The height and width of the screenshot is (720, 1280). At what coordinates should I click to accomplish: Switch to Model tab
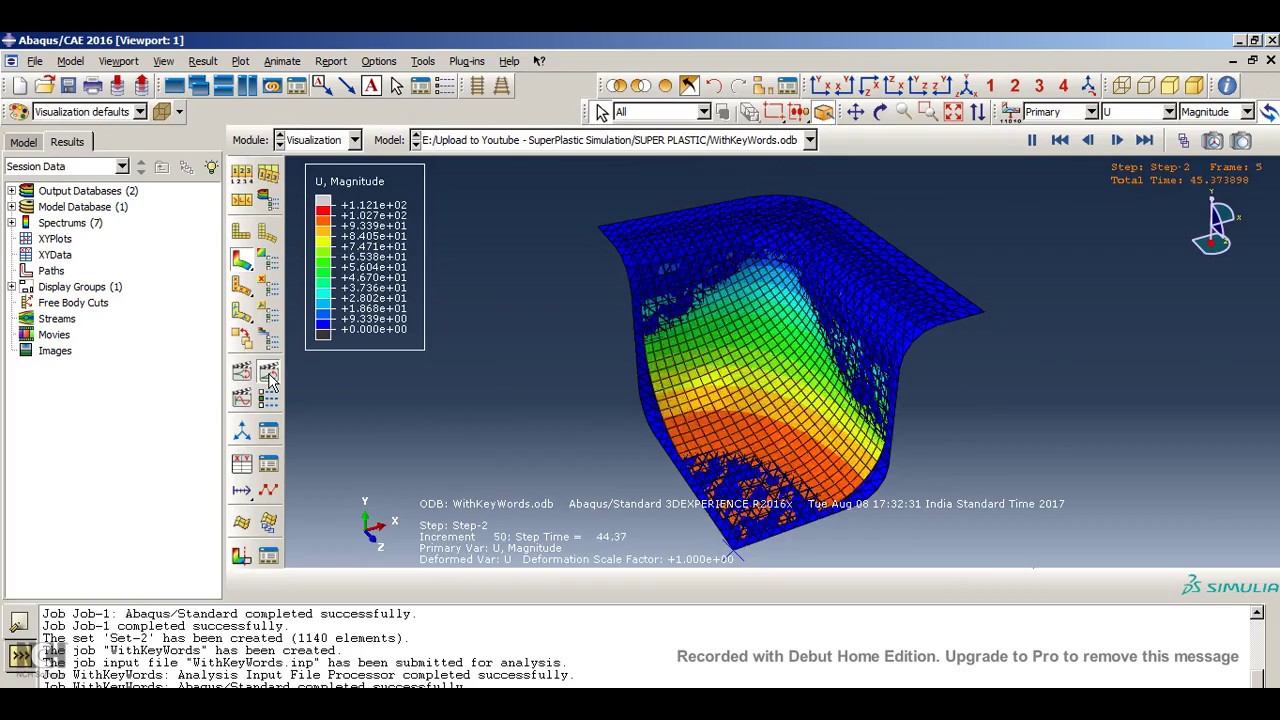[23, 142]
